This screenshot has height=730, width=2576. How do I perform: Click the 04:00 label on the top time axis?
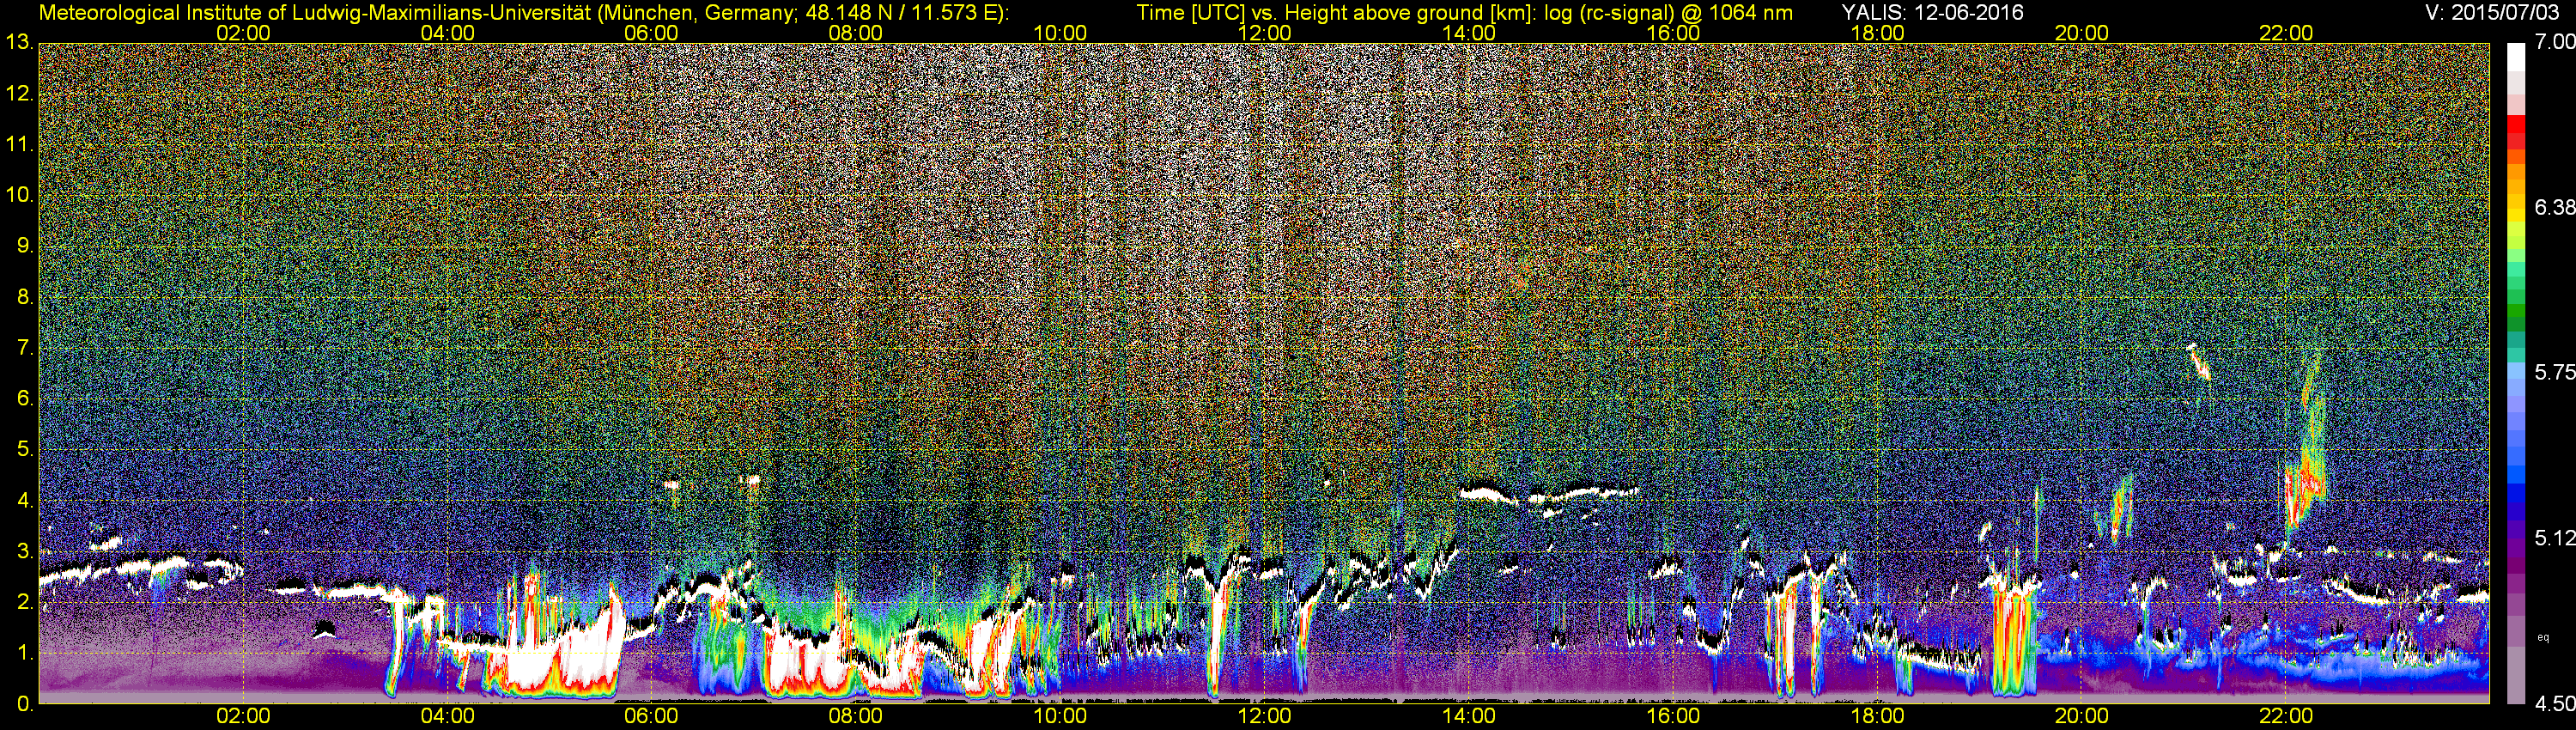447,33
